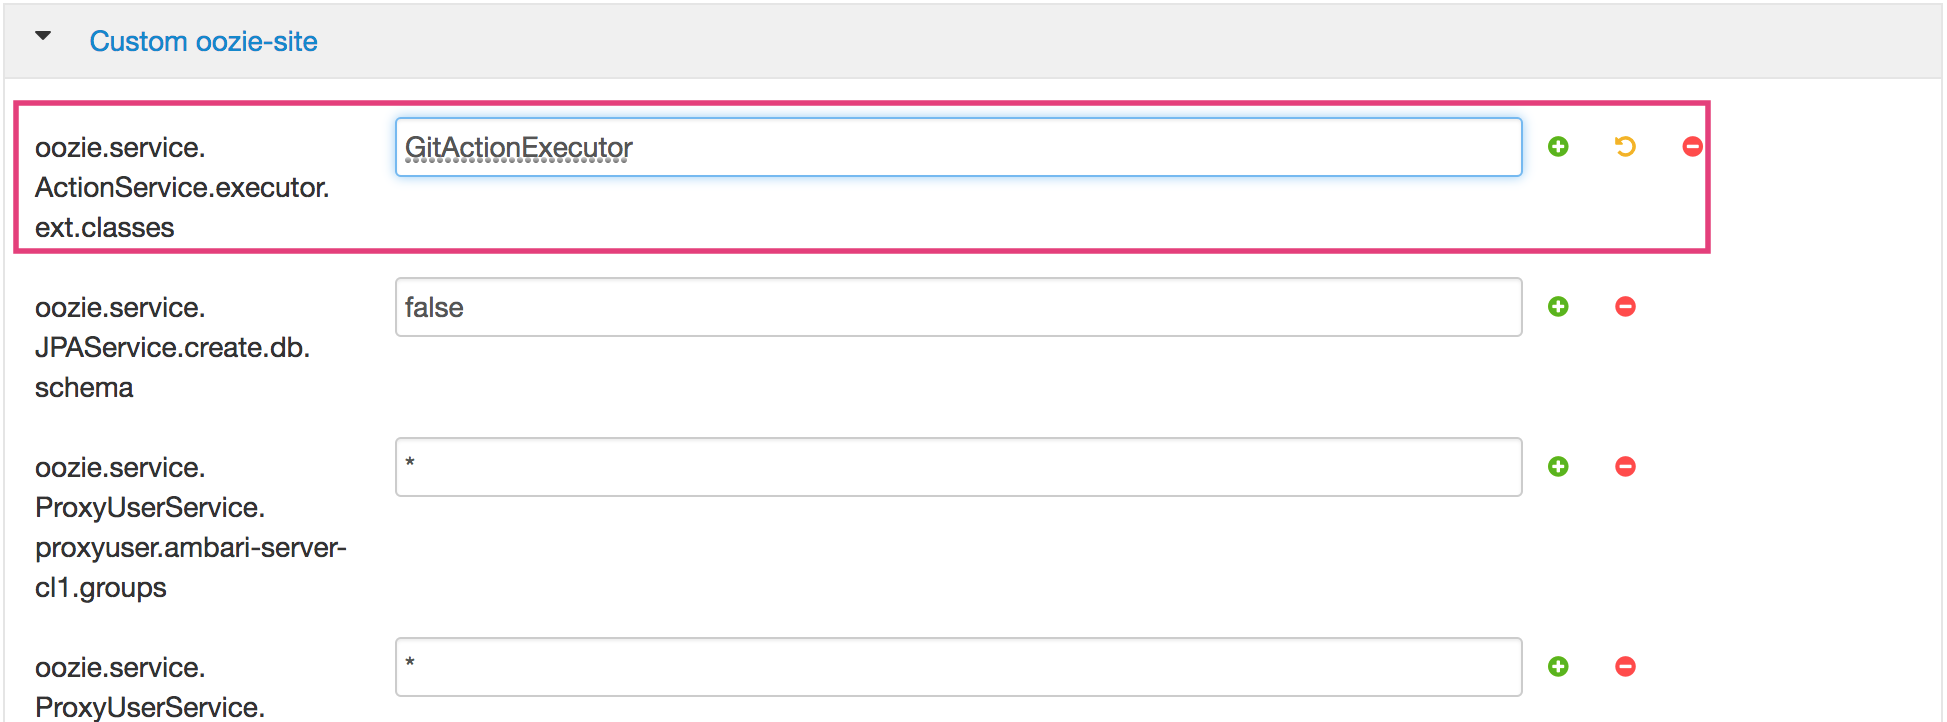Screen dimensions: 1947x722
Task: Undo changes to ActionService.executor.ext.classes
Action: (1625, 147)
